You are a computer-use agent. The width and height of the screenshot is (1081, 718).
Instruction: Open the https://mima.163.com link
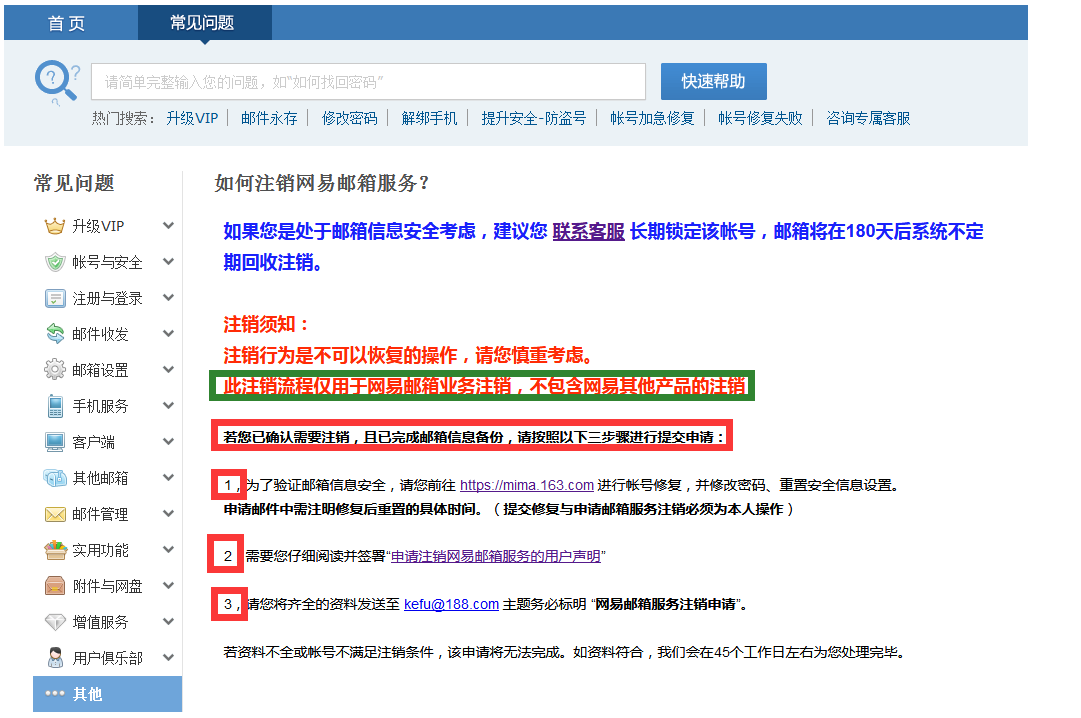pyautogui.click(x=527, y=486)
